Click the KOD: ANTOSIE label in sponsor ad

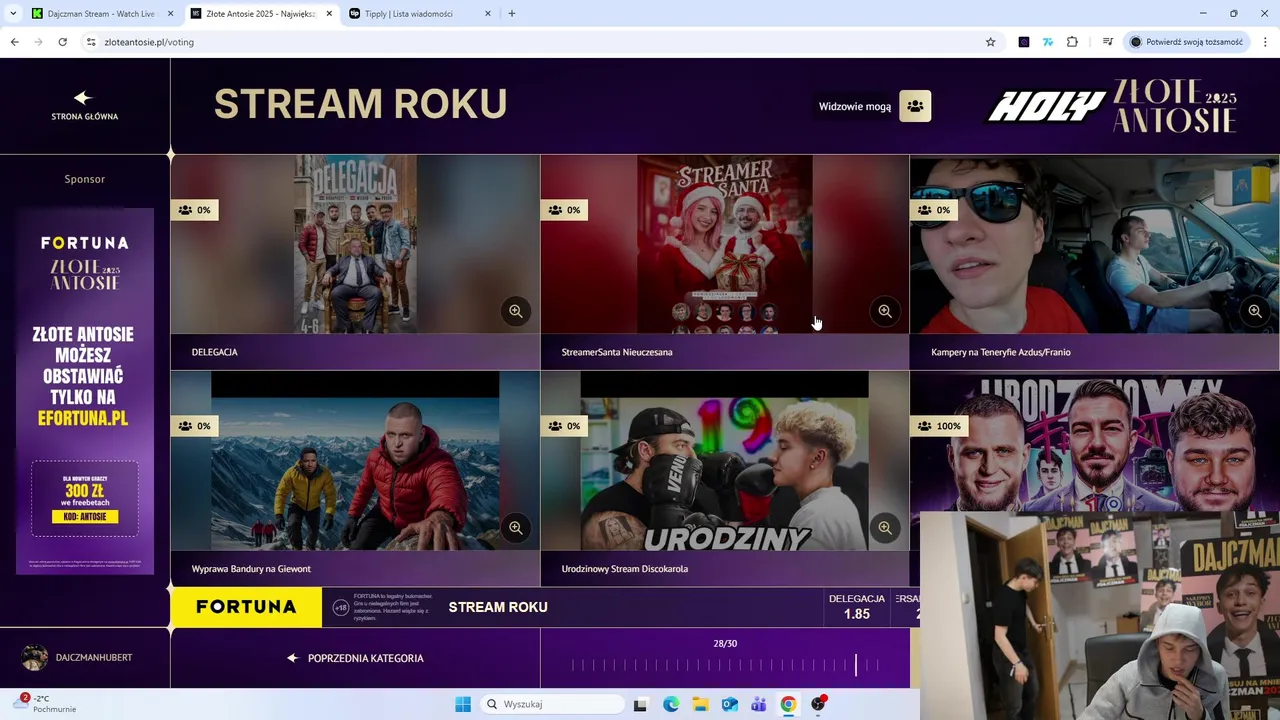(85, 517)
